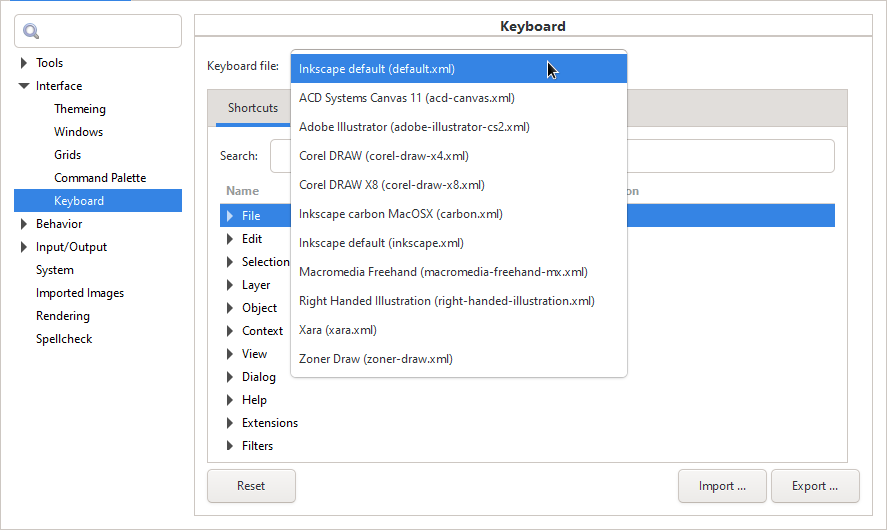
Task: Expand the Extensions shortcuts group
Action: point(230,423)
